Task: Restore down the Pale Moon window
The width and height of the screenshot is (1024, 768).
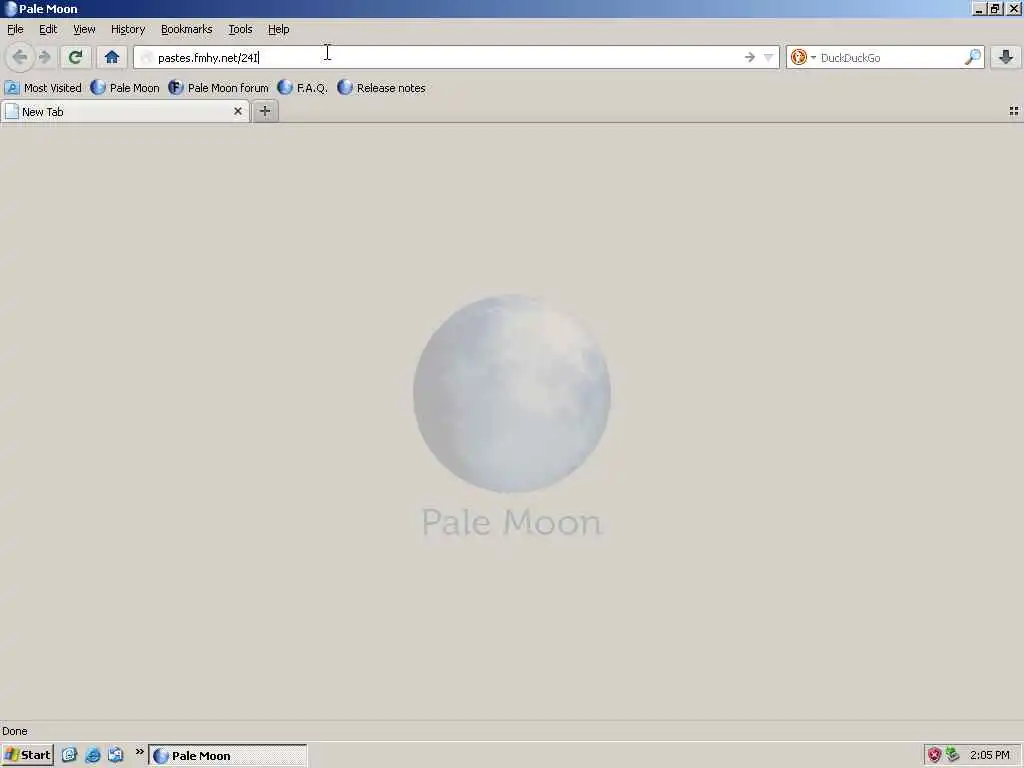Action: coord(995,9)
